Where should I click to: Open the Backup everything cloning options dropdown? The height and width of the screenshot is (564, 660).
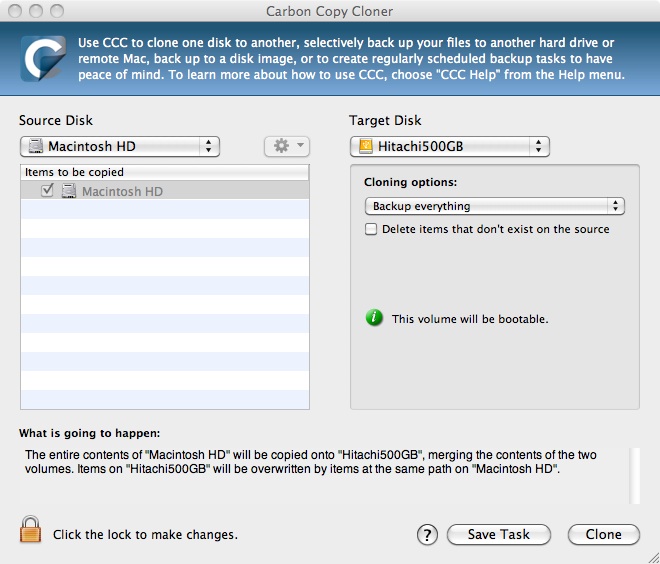[x=495, y=206]
